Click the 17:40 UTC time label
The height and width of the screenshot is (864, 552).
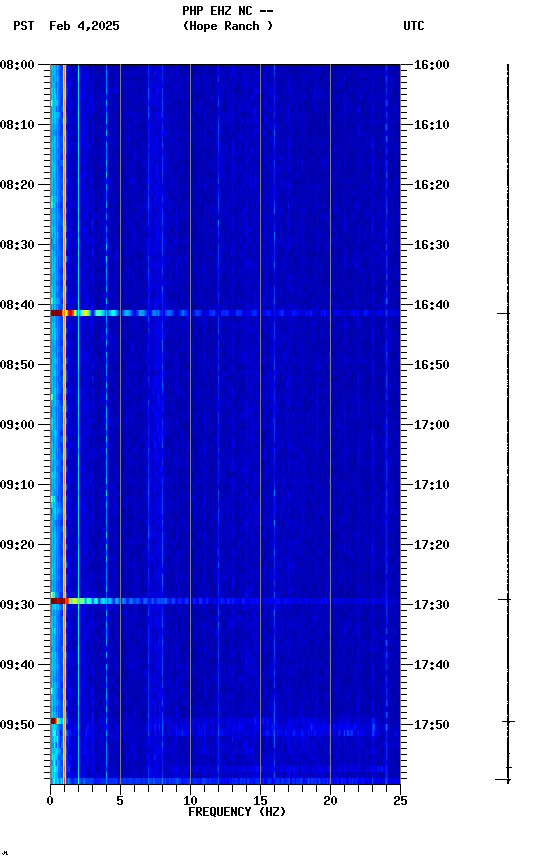(432, 665)
